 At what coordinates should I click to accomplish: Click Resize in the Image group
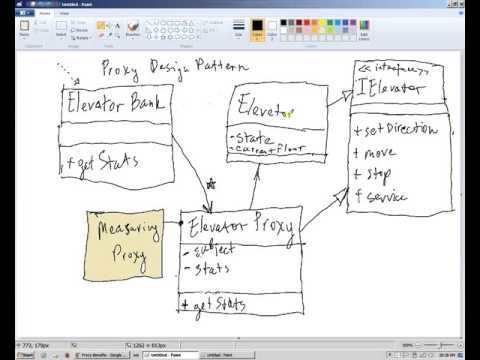(79, 30)
